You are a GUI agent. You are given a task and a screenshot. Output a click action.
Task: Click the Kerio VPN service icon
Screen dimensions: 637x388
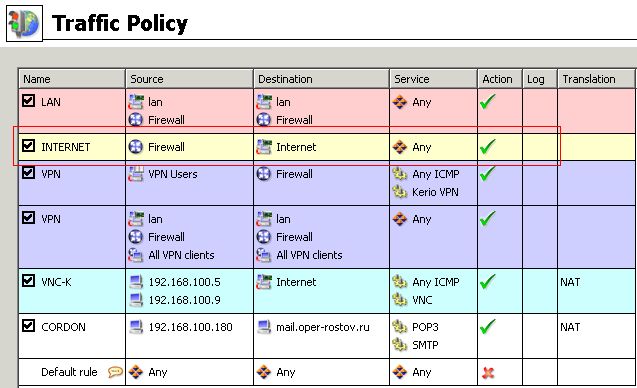399,192
